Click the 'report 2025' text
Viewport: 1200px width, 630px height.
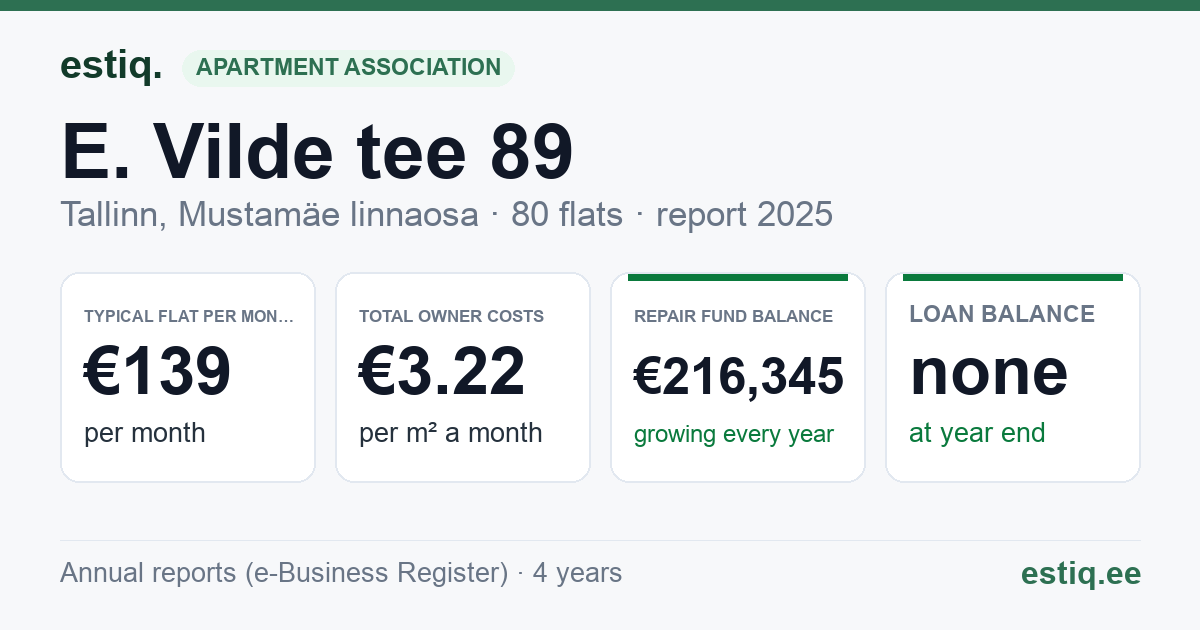pos(744,215)
